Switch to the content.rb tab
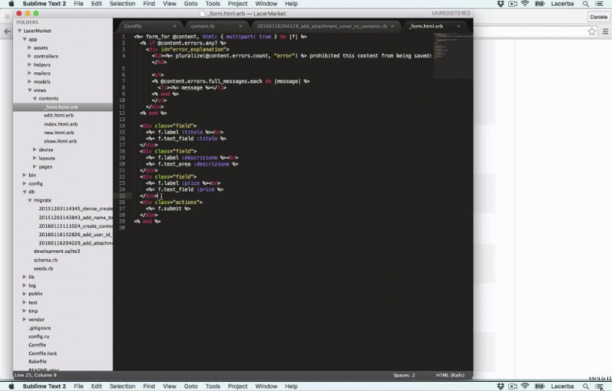This screenshot has width=612, height=391. pos(203,26)
